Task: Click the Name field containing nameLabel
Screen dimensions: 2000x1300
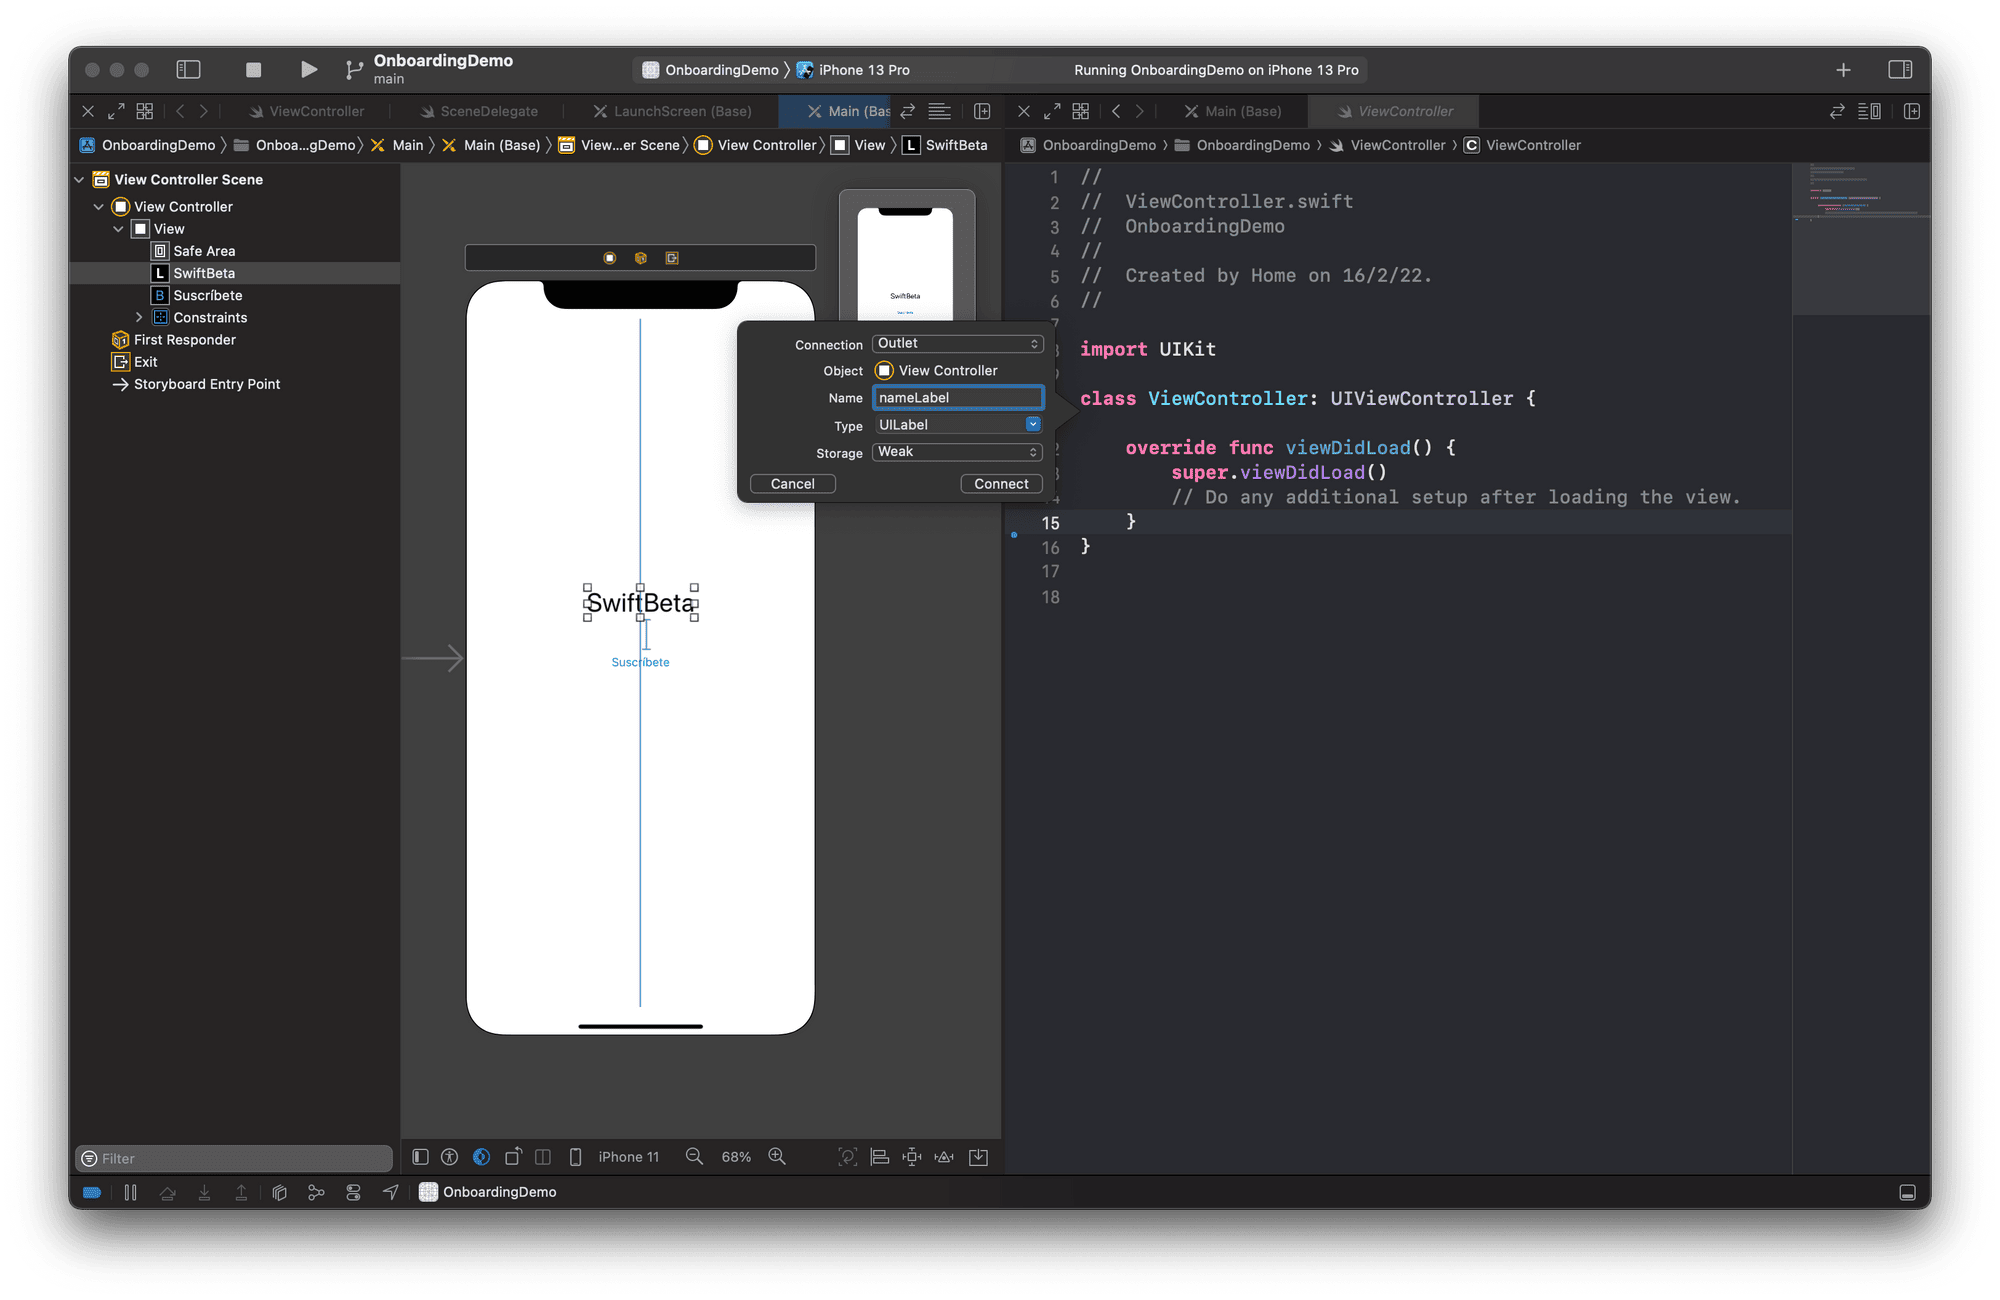Action: pos(958,398)
